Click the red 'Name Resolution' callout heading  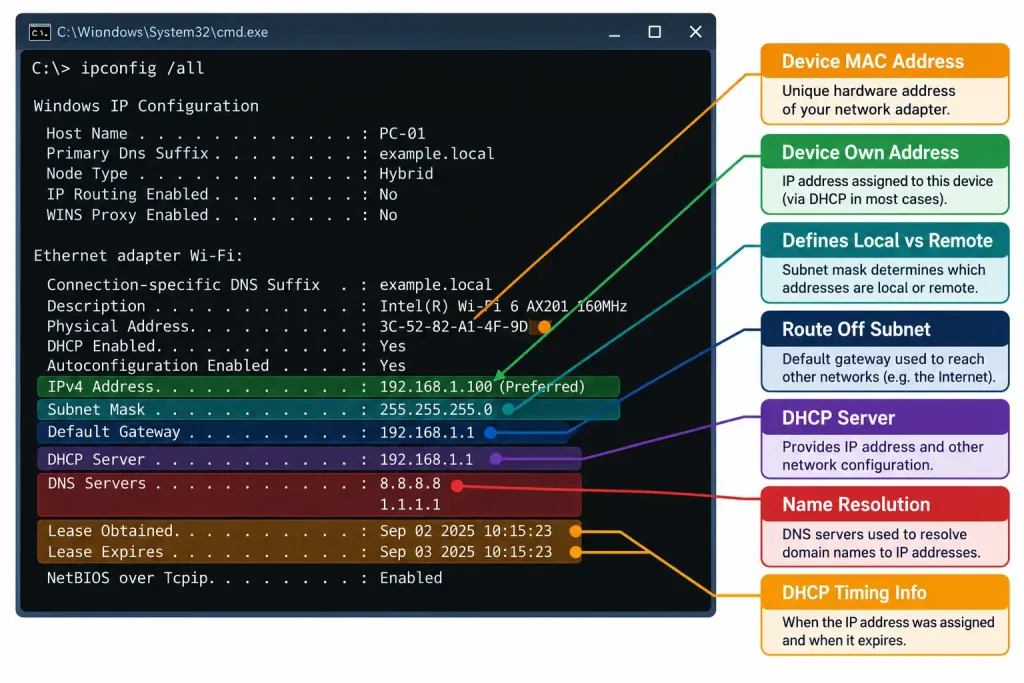pos(856,504)
